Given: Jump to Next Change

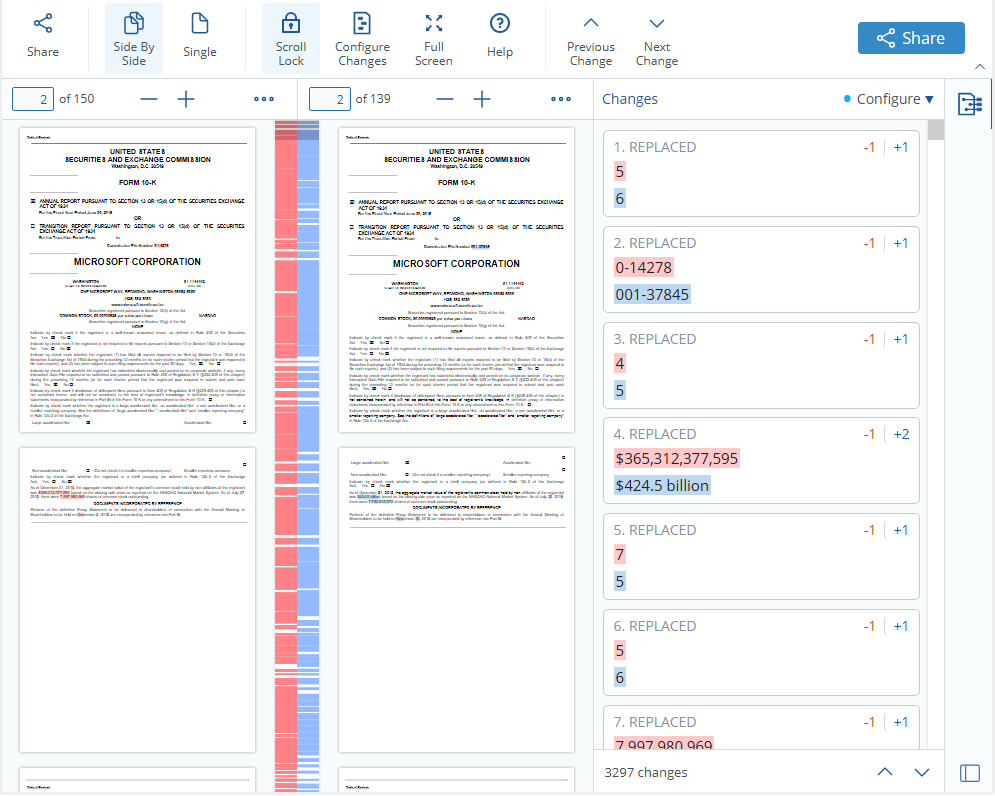Looking at the screenshot, I should [x=657, y=38].
